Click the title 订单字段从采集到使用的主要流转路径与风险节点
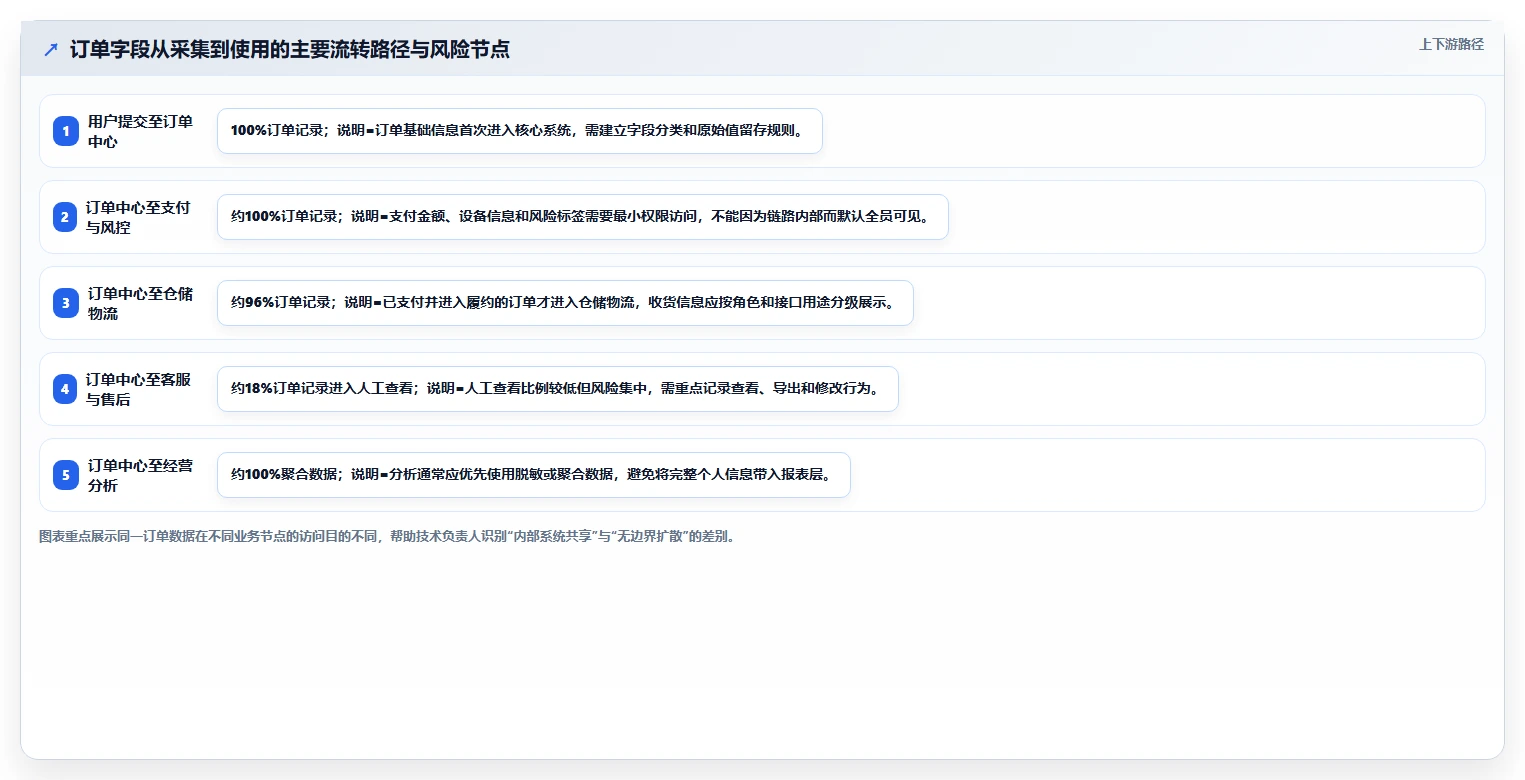 point(290,49)
